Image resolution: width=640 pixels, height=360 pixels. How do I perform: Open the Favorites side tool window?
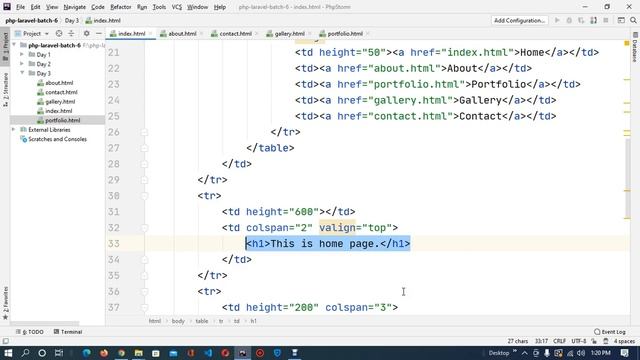point(5,303)
